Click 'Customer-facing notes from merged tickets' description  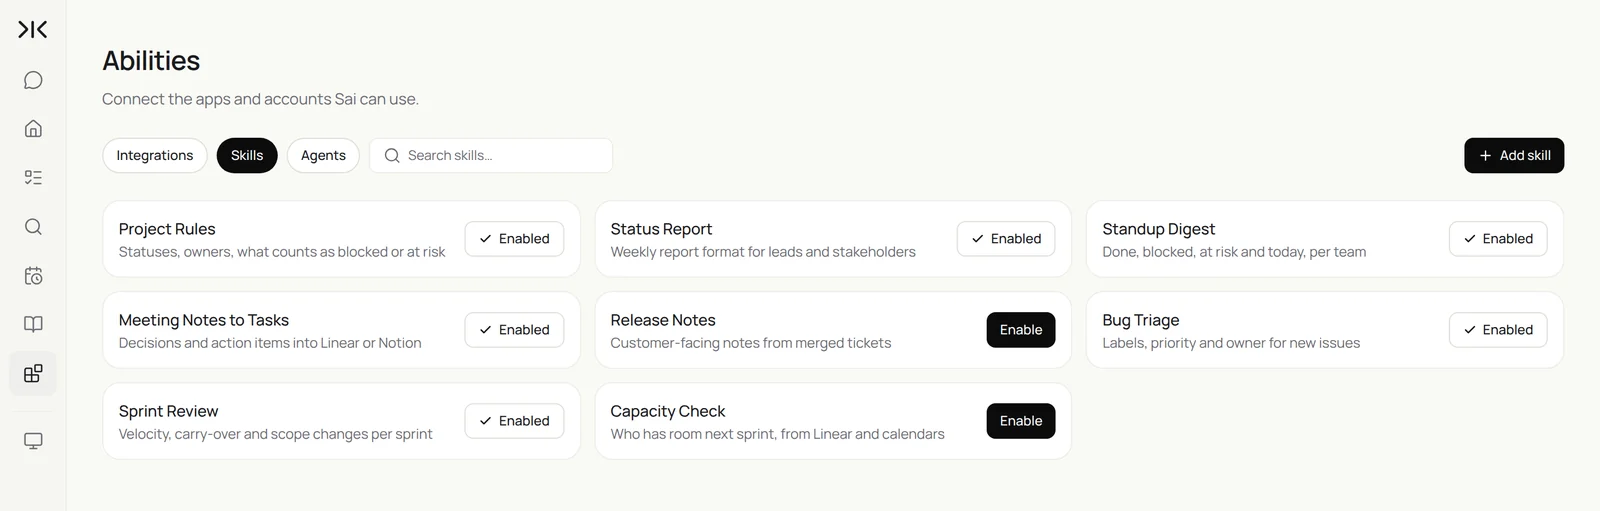(751, 343)
